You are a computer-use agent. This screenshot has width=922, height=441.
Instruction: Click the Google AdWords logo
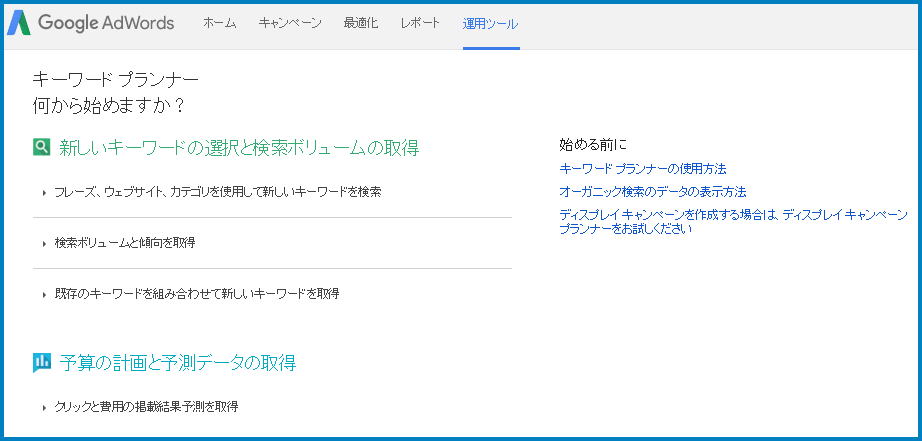click(91, 24)
